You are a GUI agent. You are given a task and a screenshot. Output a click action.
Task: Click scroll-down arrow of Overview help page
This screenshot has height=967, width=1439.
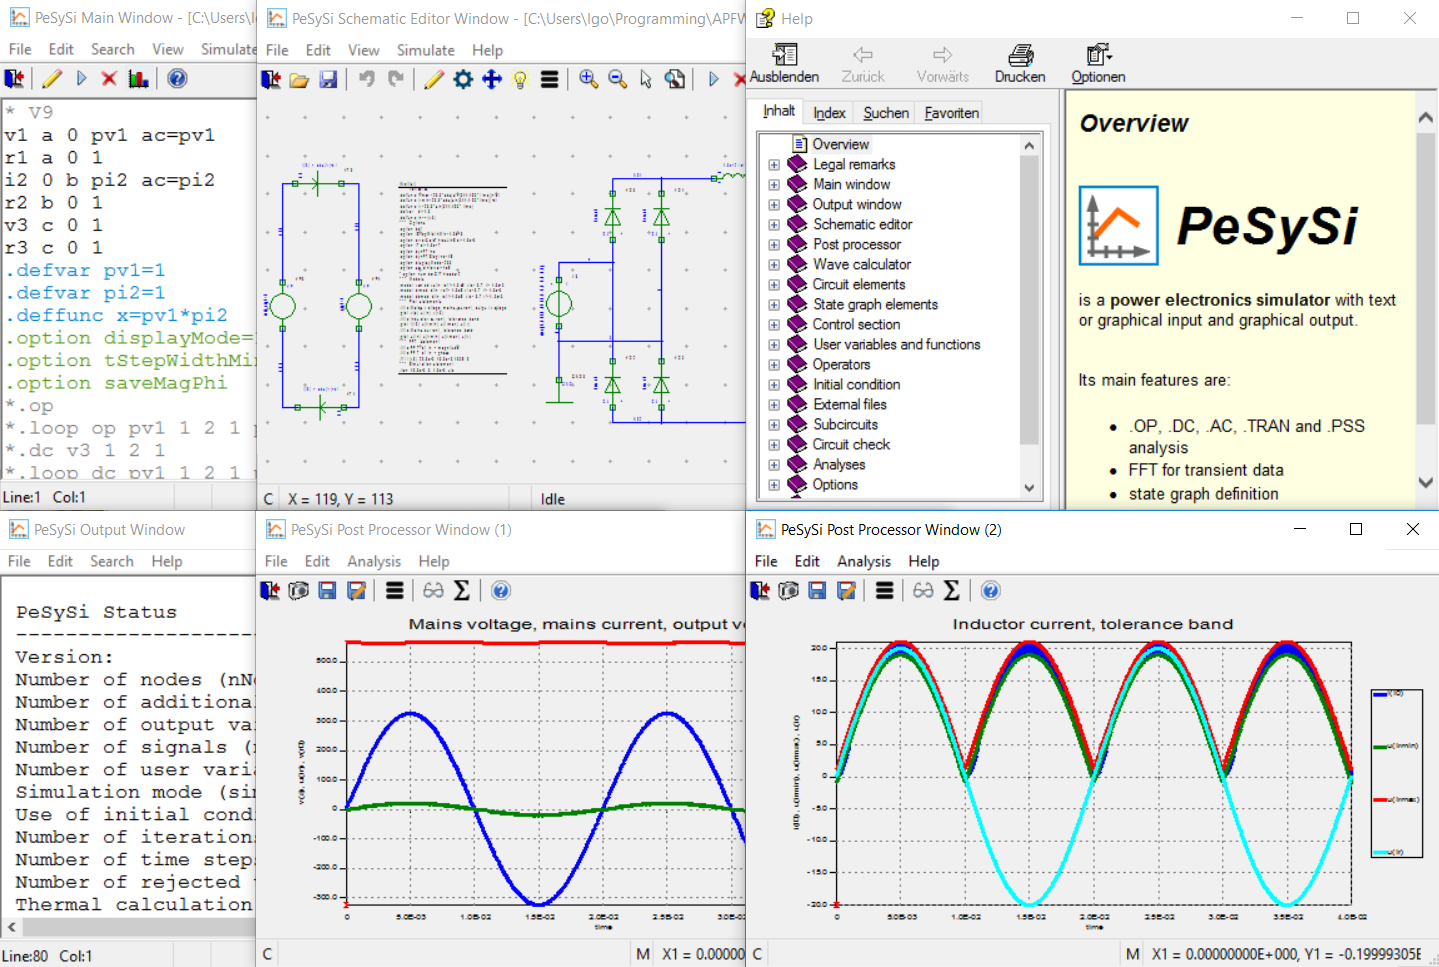click(x=1426, y=482)
